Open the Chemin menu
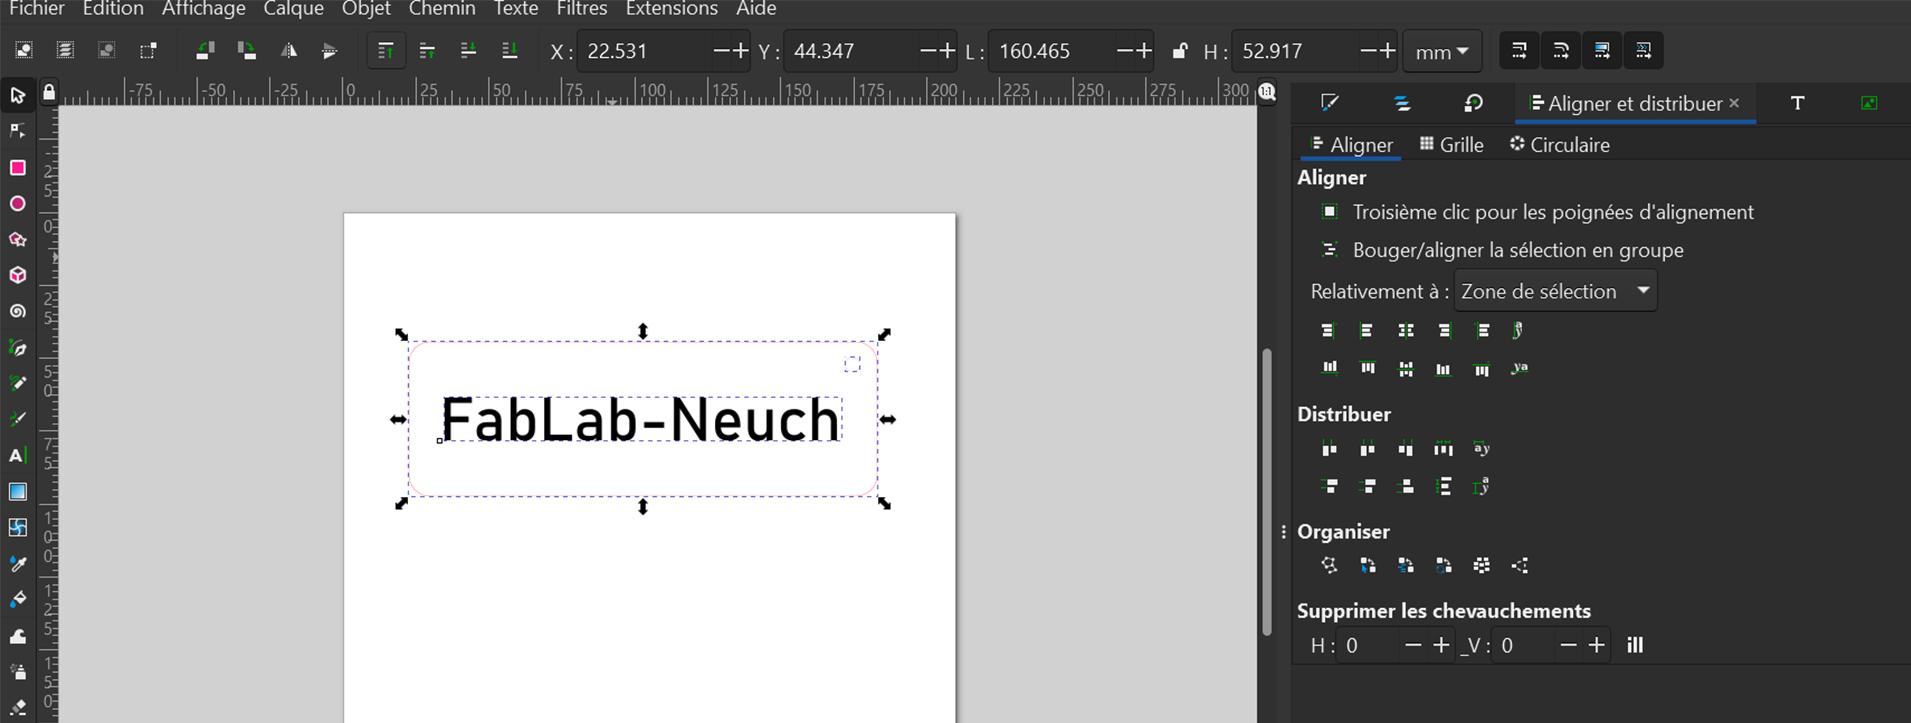Viewport: 1911px width, 723px height. point(442,9)
